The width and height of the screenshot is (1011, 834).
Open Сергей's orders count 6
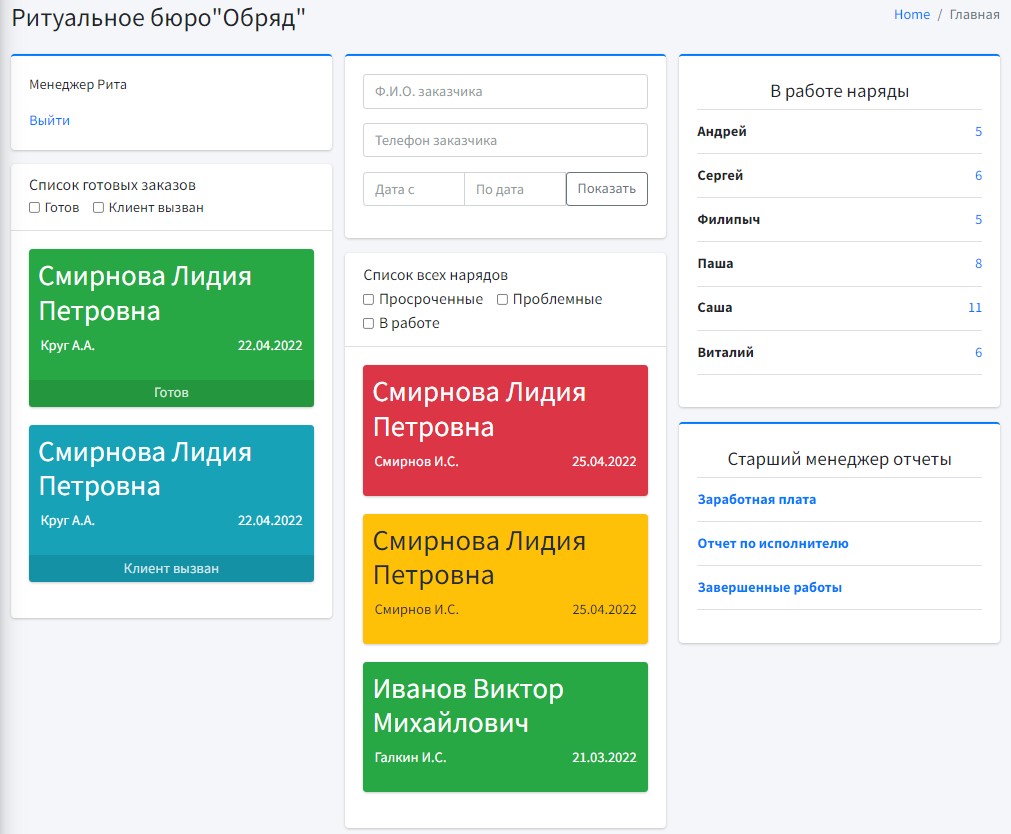coord(978,175)
